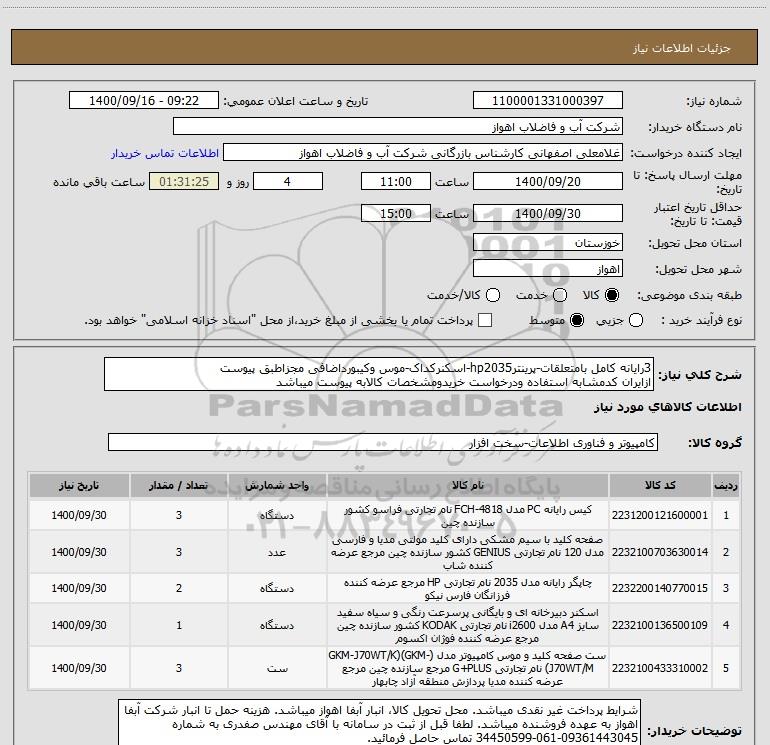
Task: Click the نام کالا column header
Action: click(468, 485)
